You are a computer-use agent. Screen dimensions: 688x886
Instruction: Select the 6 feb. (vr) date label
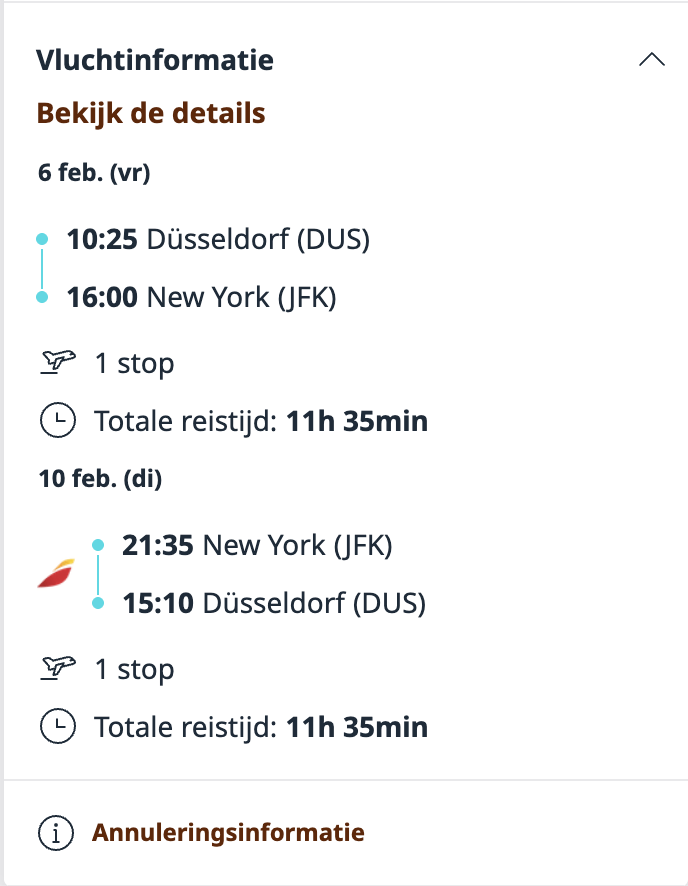click(94, 173)
